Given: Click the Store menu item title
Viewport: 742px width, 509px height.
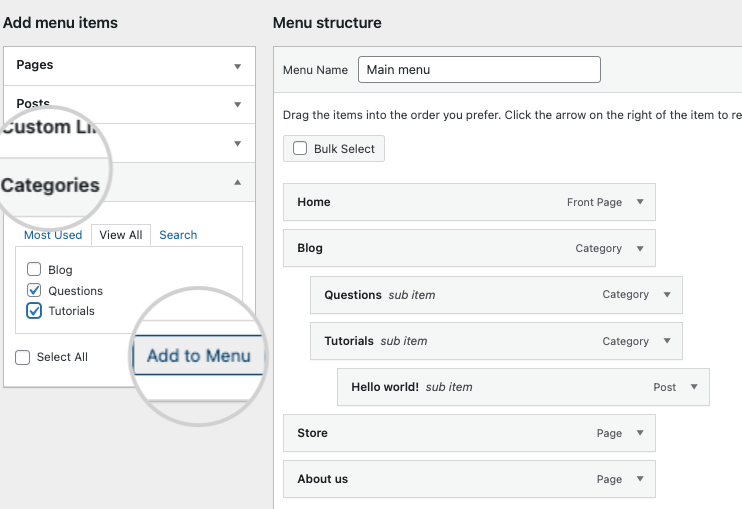Looking at the screenshot, I should pos(312,433).
